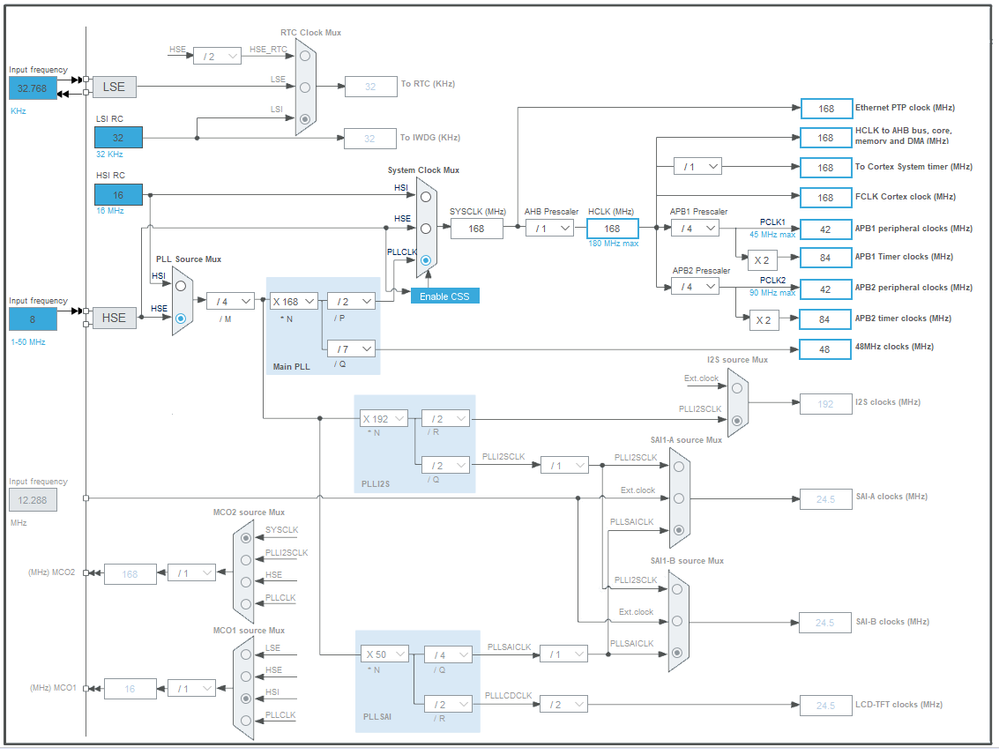Viewport: 999px width, 749px height.
Task: Open the PLL /M divider dropdown
Action: (x=231, y=301)
